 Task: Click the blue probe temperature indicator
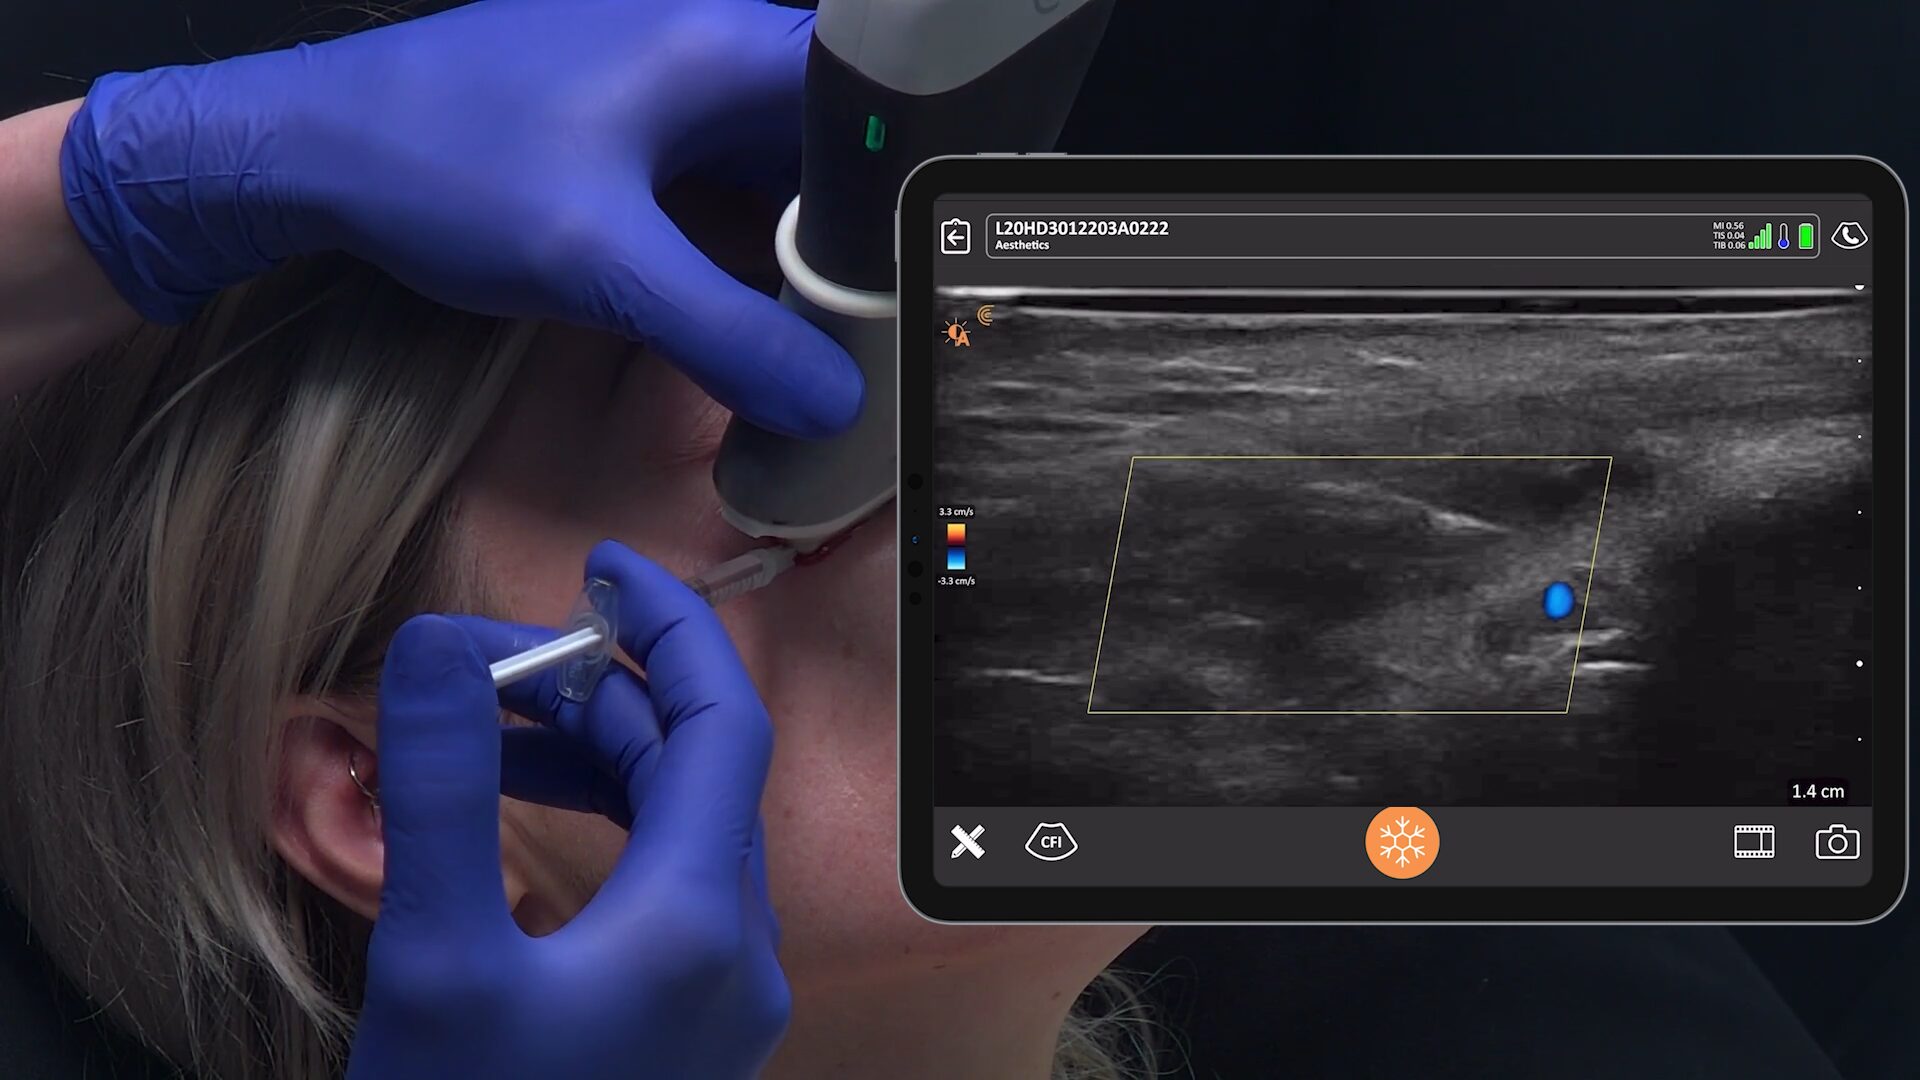[1783, 237]
